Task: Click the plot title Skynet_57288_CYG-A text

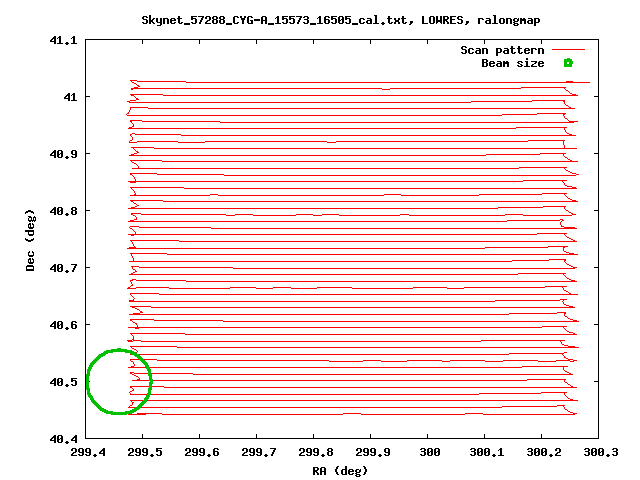Action: click(341, 20)
